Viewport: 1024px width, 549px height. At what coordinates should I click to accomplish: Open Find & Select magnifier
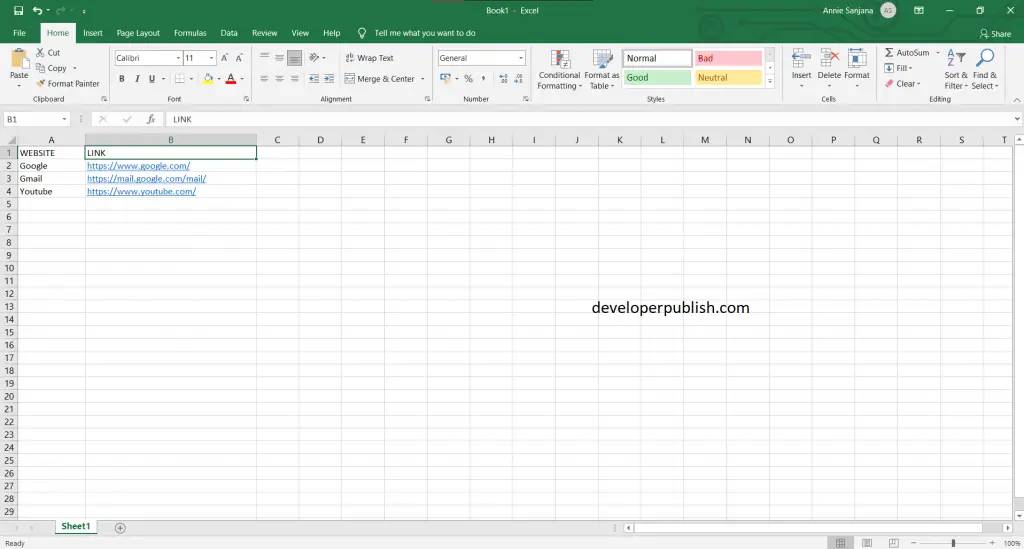coord(985,70)
